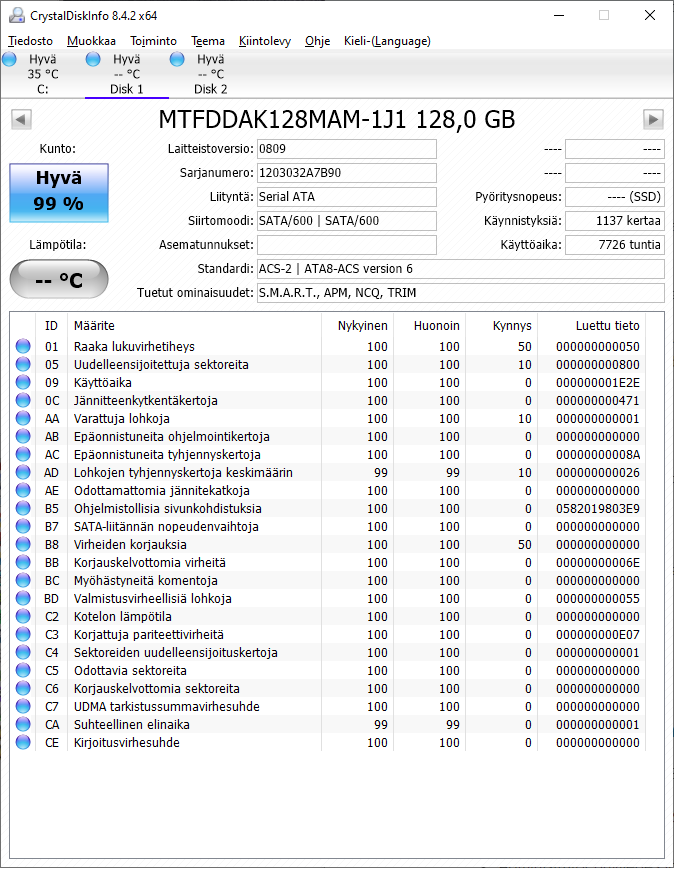The width and height of the screenshot is (675, 871).
Task: Select the Sektoreiden uudelleensijoituskertoja row
Action: pyautogui.click(x=328, y=653)
